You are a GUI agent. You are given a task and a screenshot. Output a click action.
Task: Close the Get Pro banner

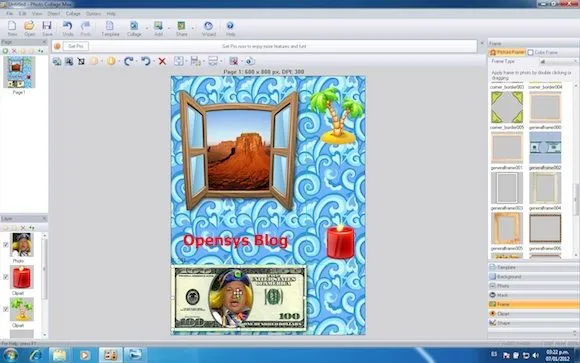[482, 43]
